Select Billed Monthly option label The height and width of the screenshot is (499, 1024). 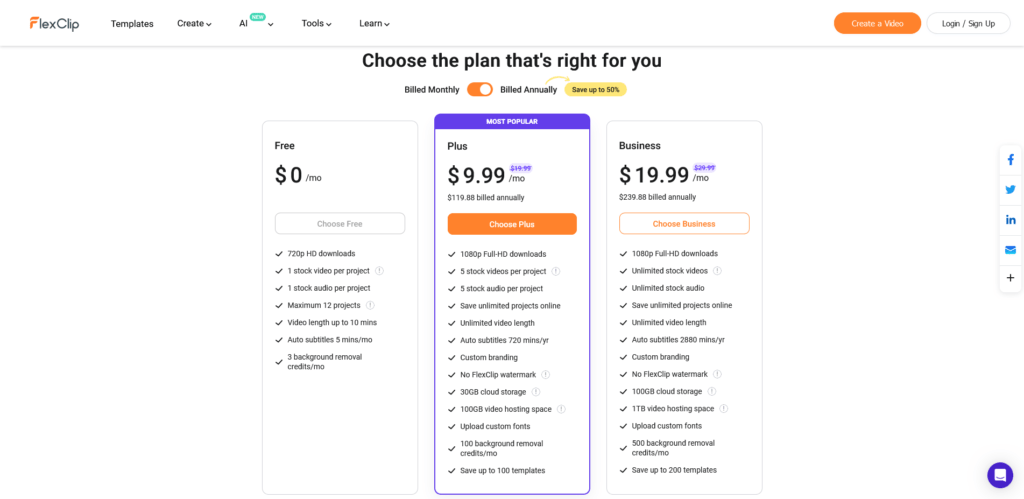pos(432,89)
